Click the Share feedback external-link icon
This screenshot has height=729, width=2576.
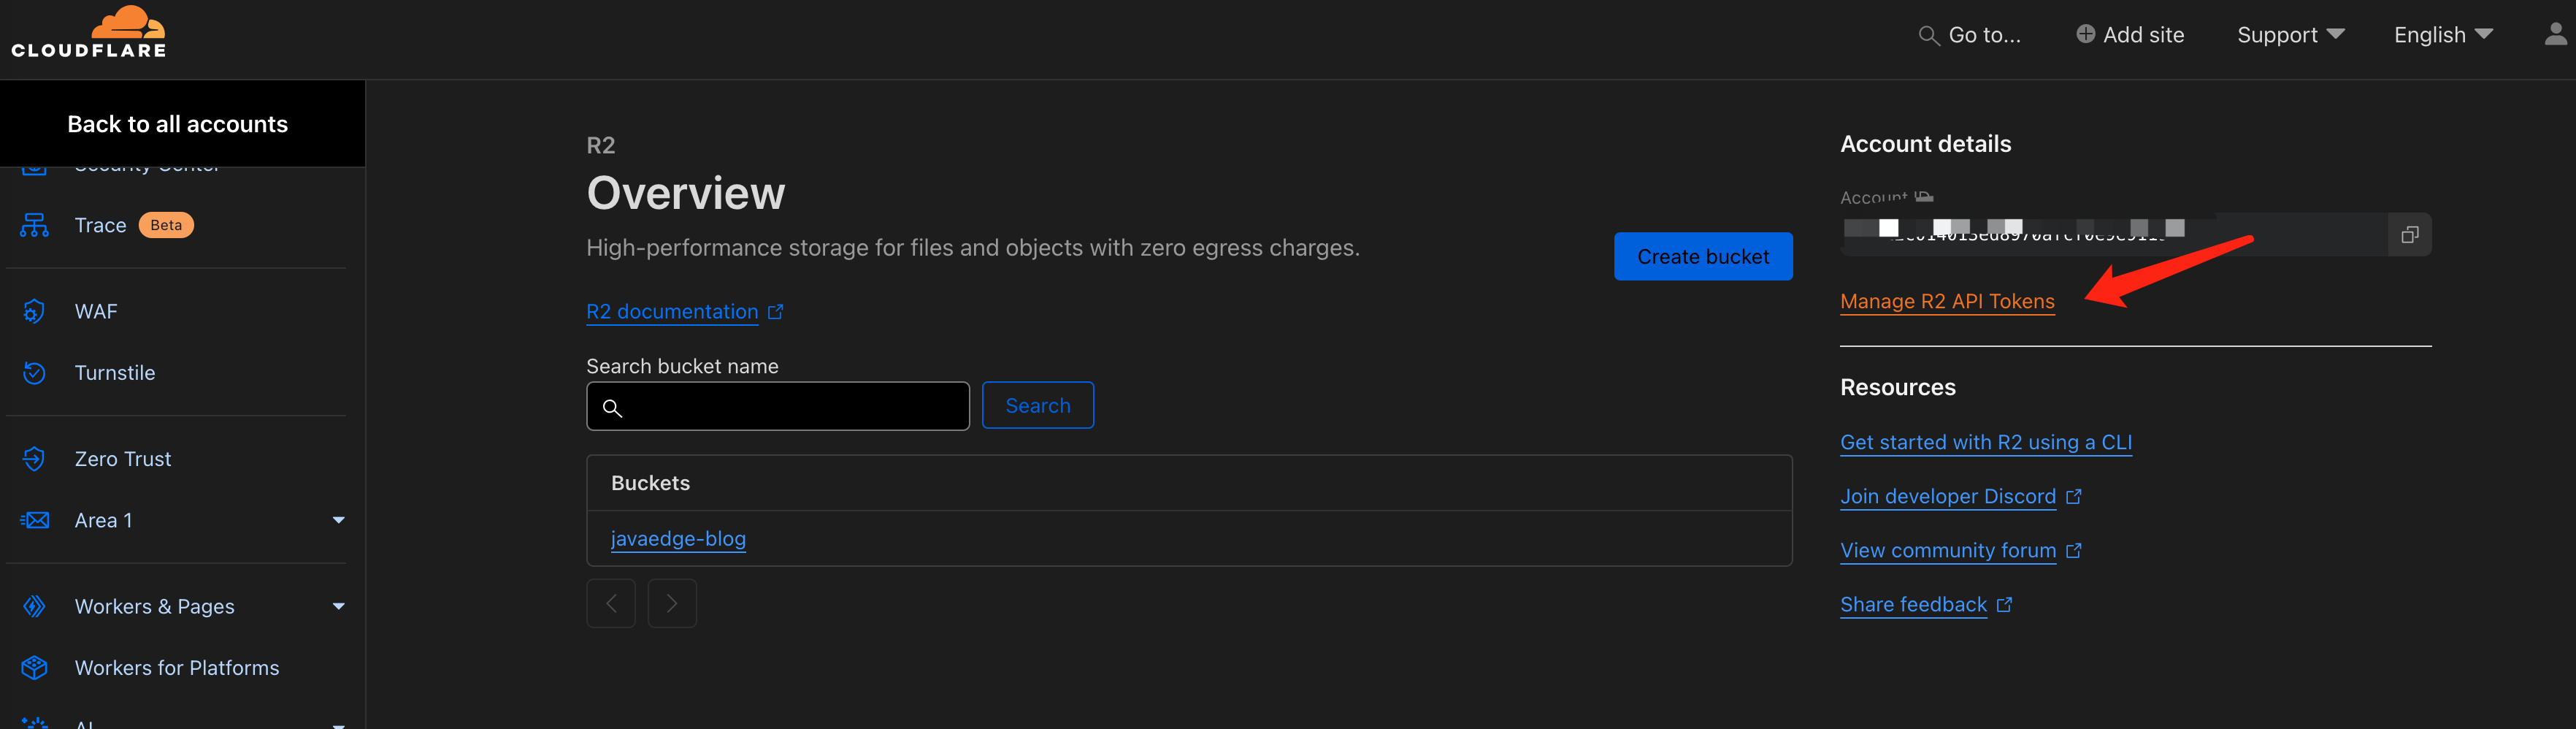coord(2004,605)
